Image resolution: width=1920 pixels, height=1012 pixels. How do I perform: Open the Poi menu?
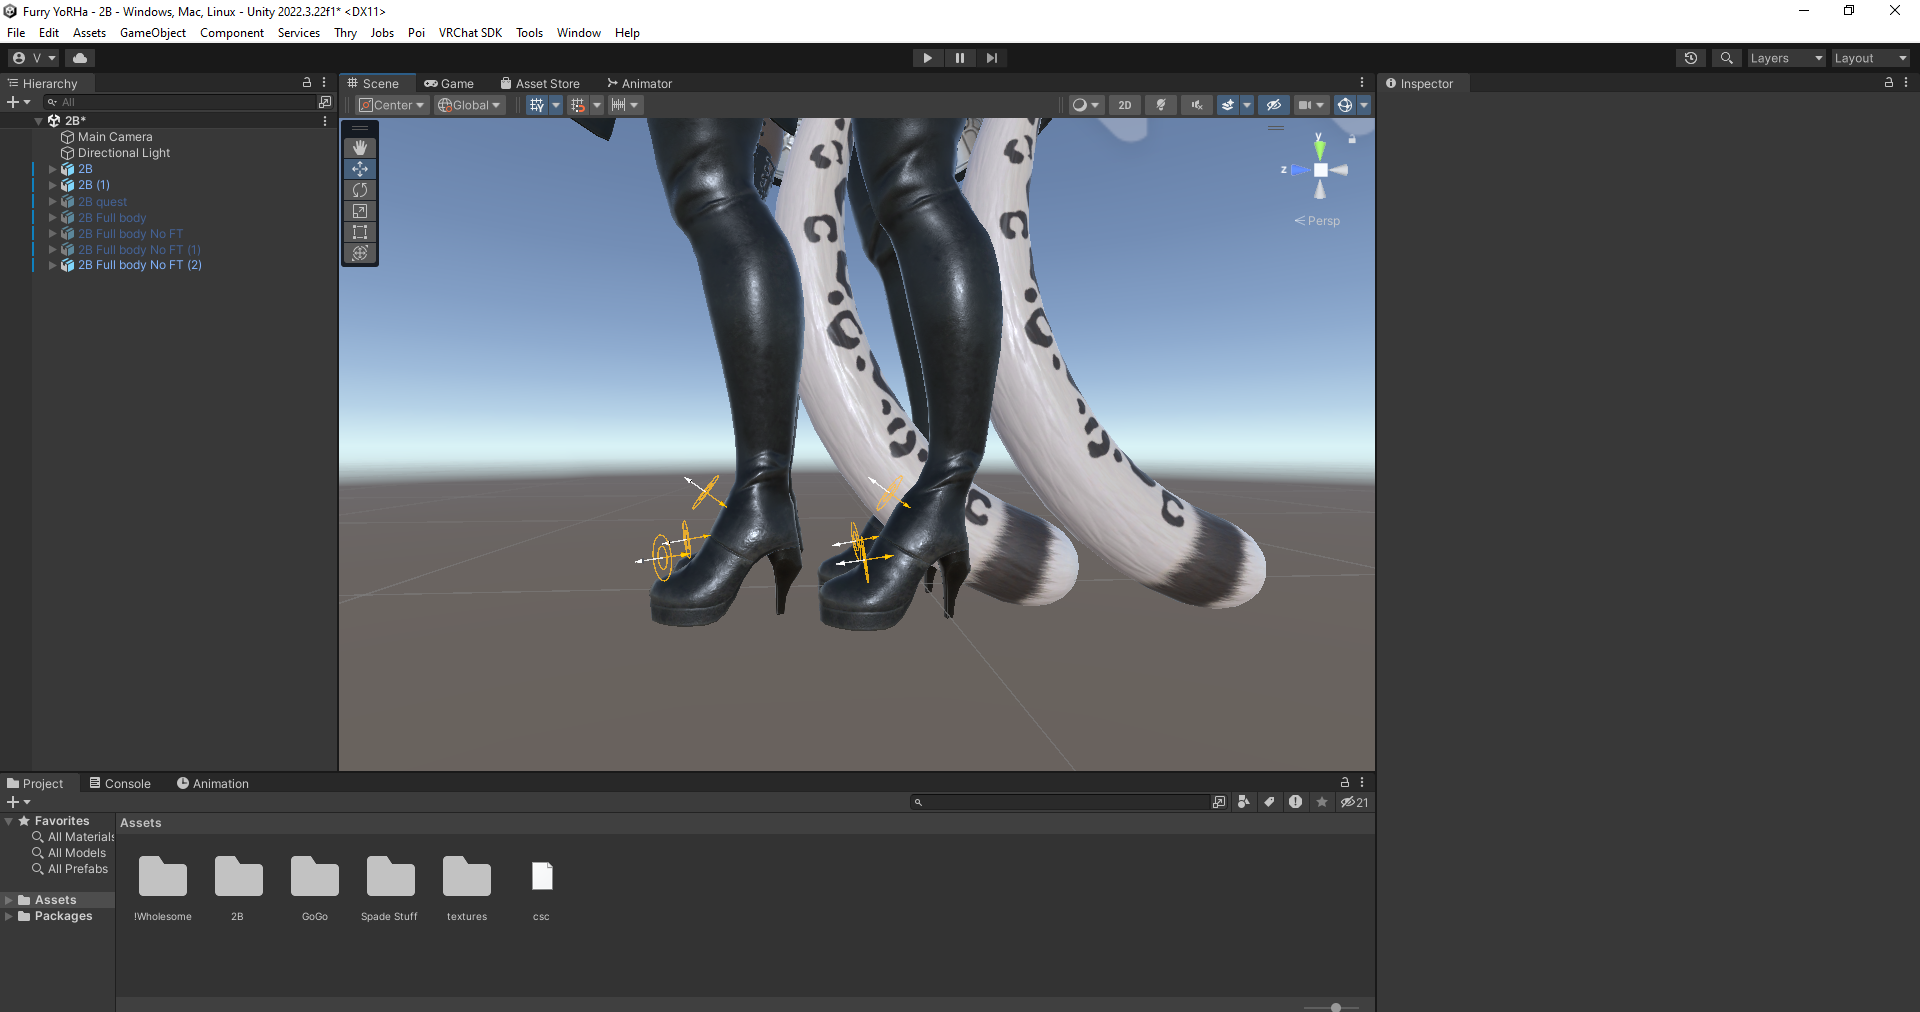click(416, 33)
